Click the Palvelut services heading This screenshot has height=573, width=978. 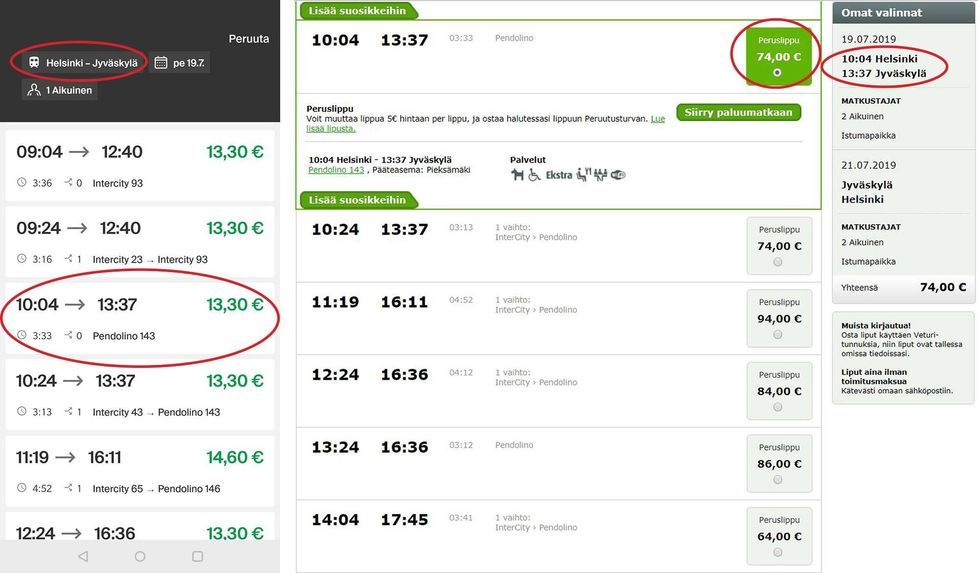pos(528,160)
